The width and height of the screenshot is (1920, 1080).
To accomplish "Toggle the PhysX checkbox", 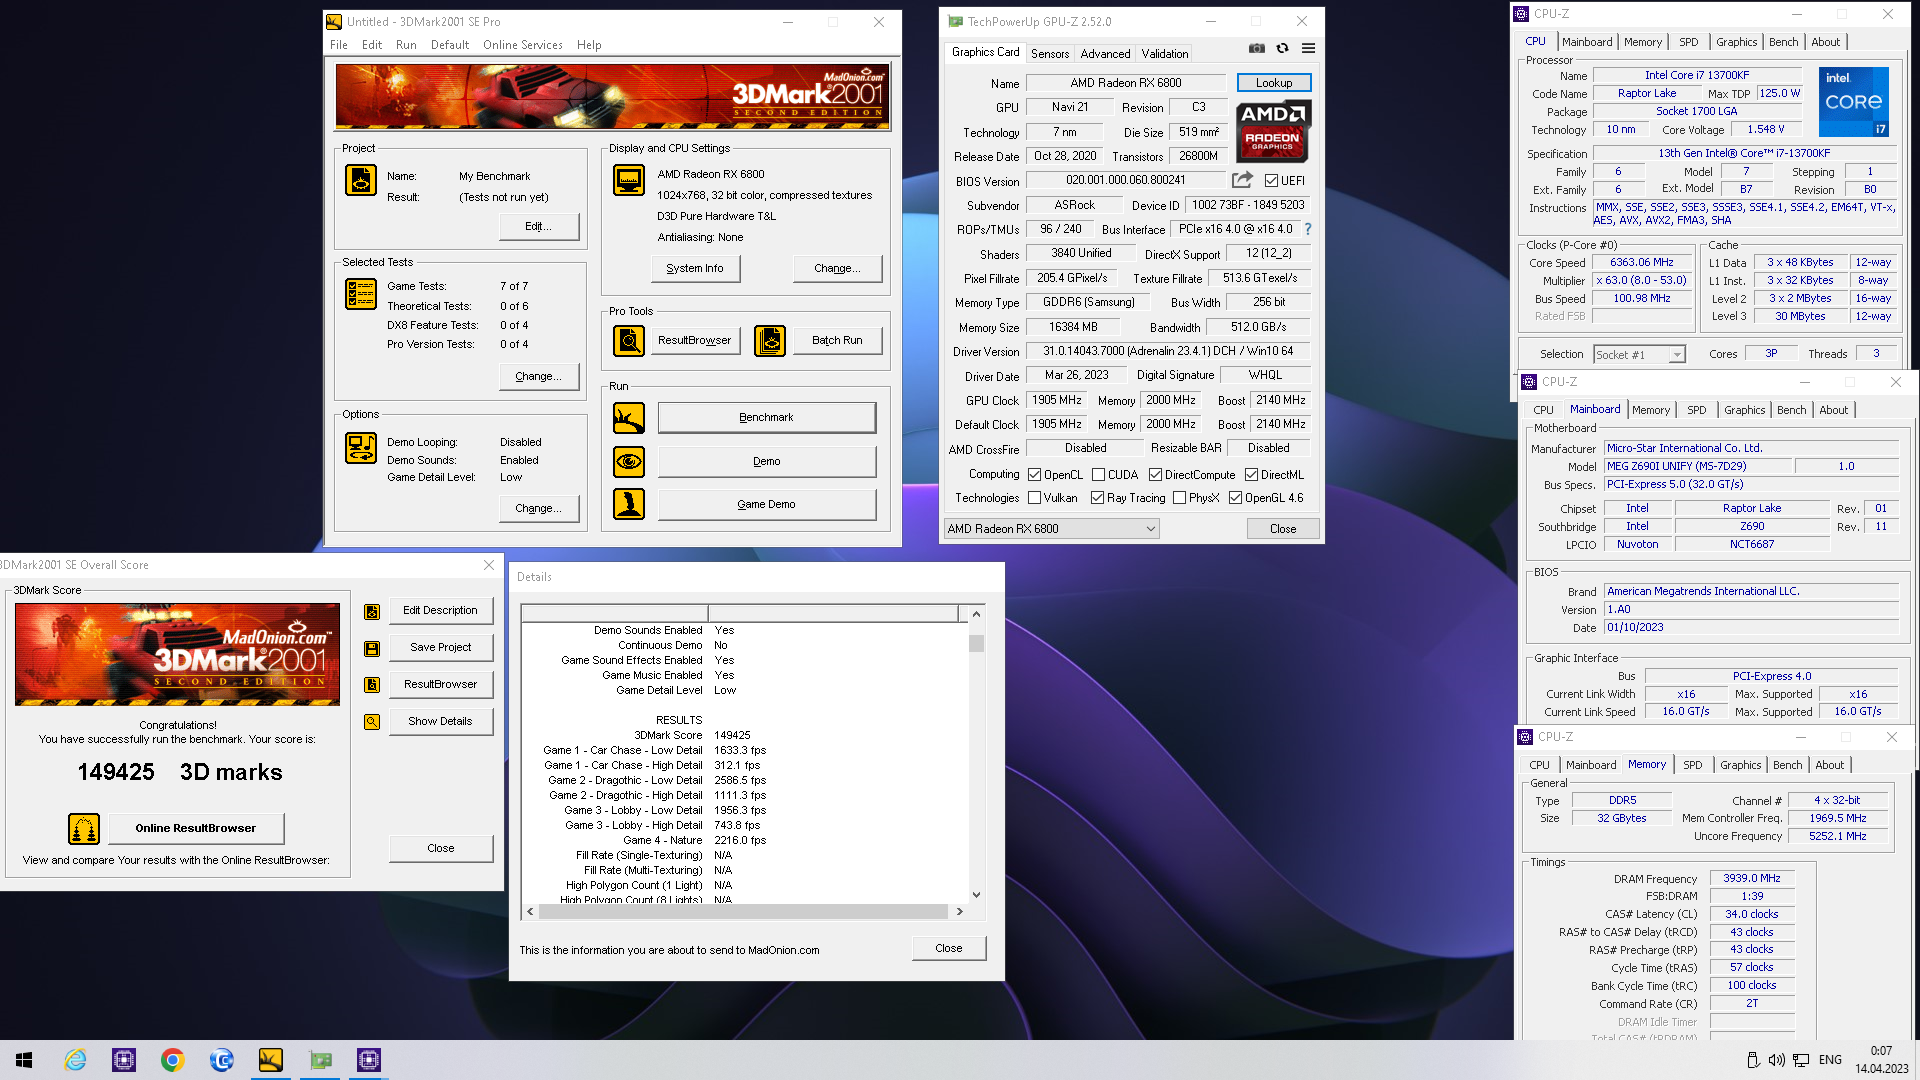I will 1180,498.
